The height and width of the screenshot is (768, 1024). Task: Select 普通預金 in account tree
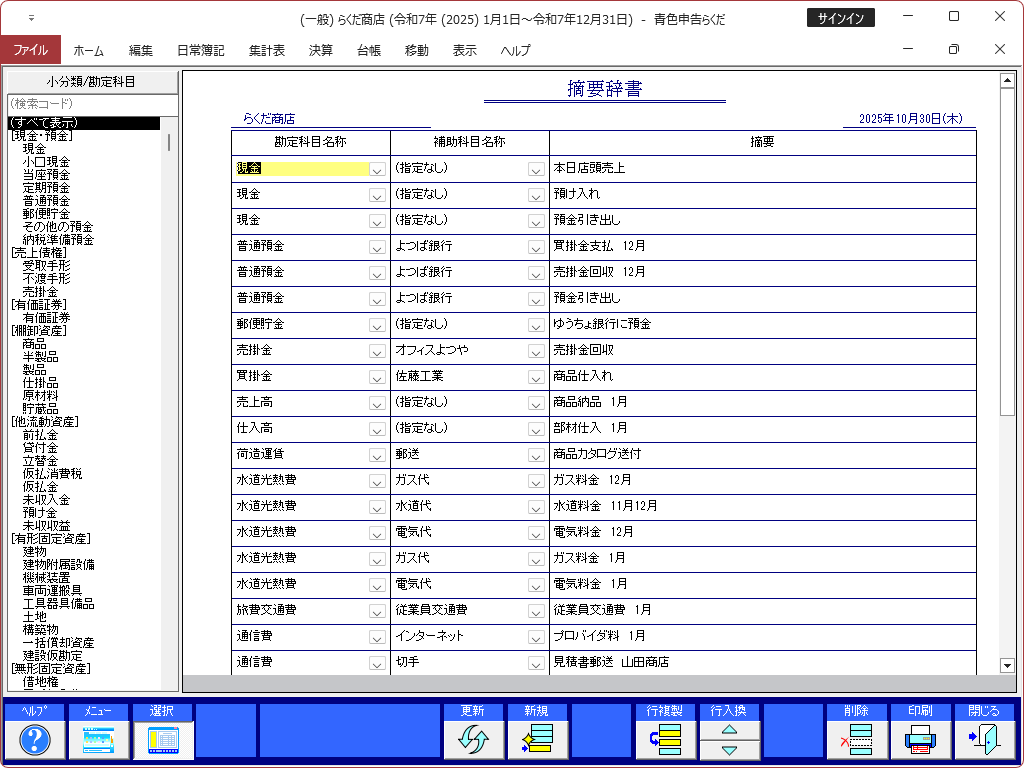coord(46,200)
